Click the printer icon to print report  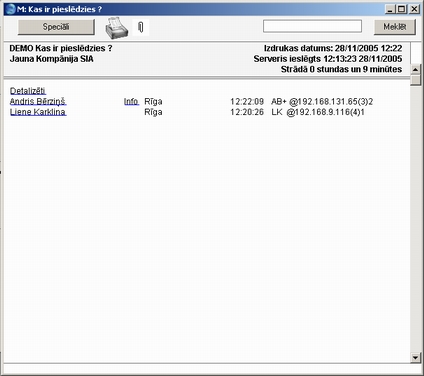click(x=117, y=28)
